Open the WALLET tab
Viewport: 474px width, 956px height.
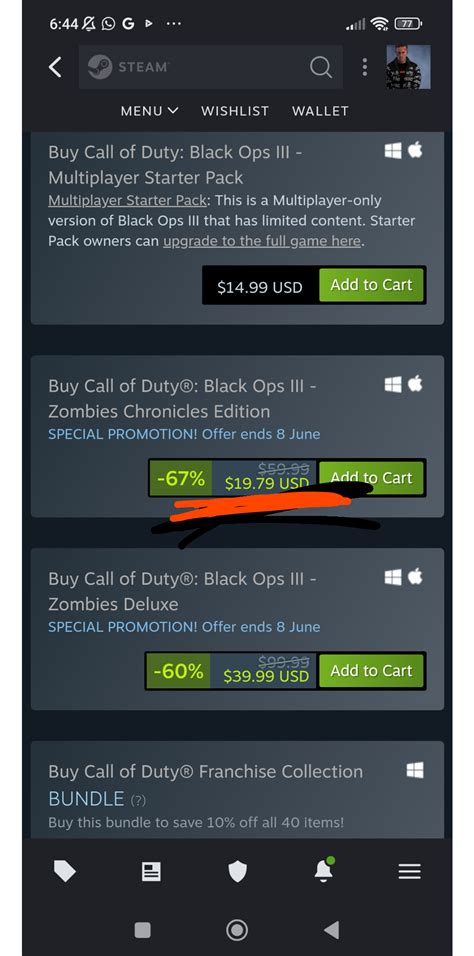tap(320, 111)
